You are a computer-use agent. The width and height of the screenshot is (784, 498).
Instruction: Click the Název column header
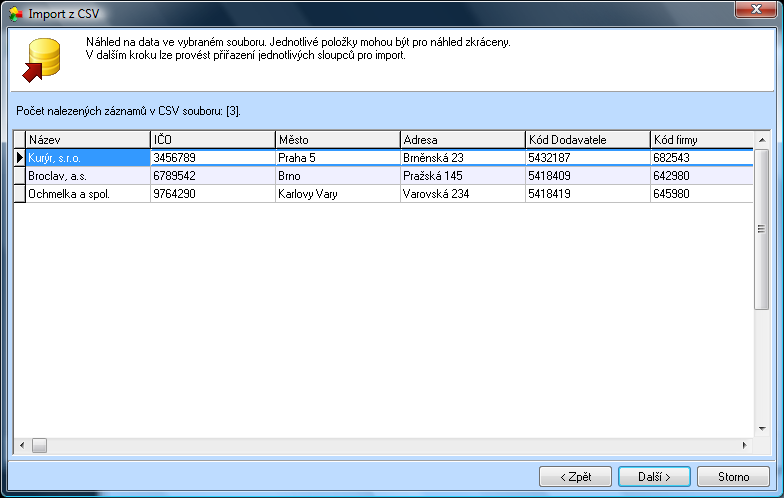point(88,140)
